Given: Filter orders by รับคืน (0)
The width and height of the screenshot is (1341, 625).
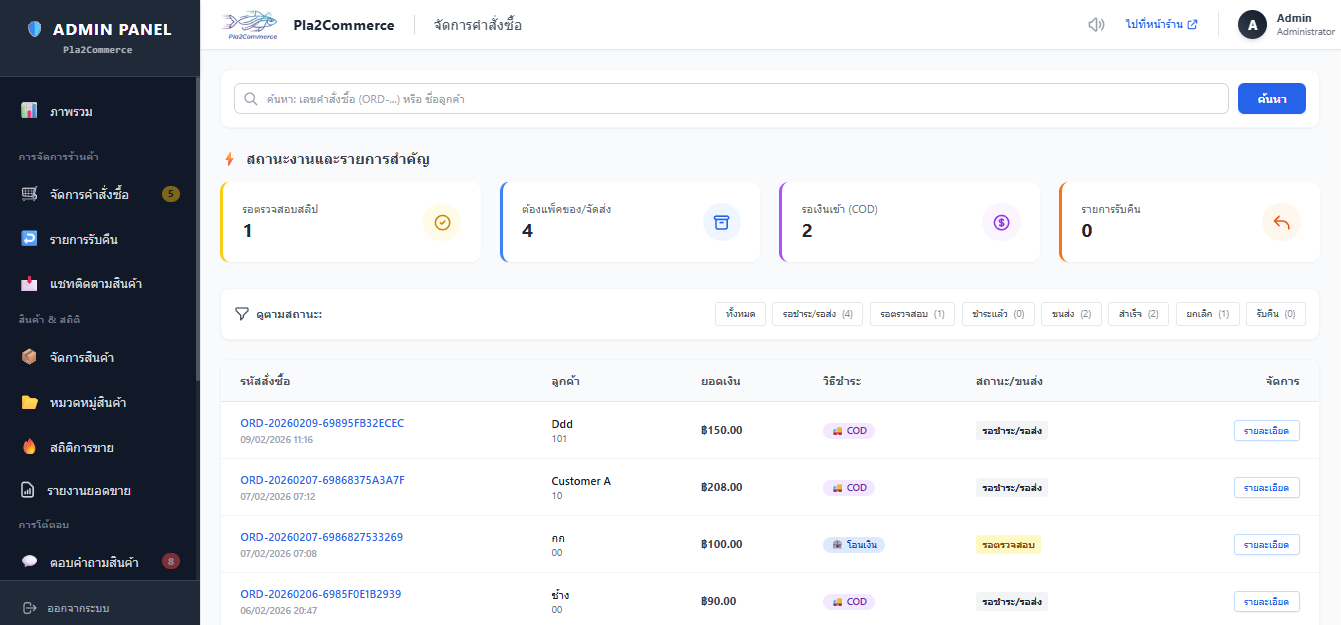Looking at the screenshot, I should click(1276, 314).
